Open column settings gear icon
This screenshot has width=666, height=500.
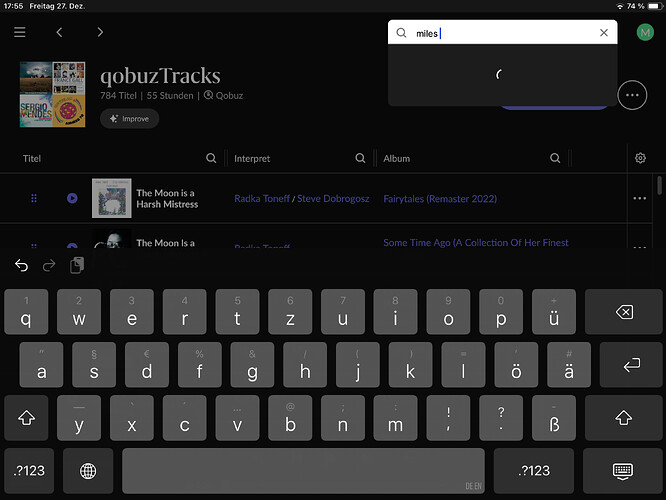(640, 158)
